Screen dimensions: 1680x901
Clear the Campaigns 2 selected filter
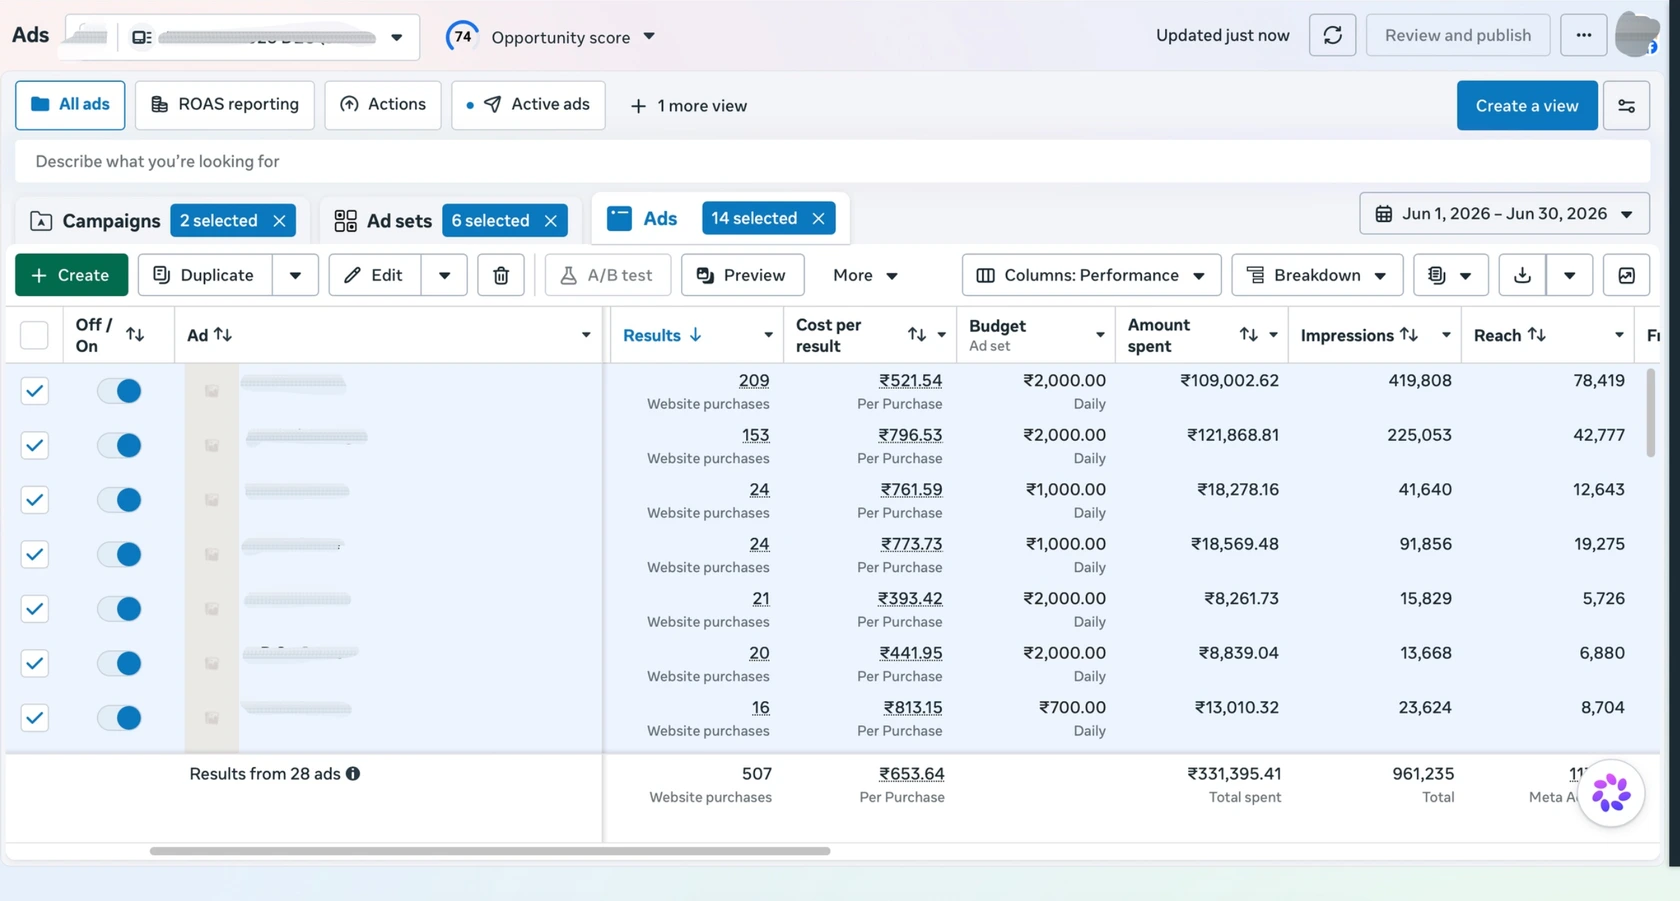(279, 221)
